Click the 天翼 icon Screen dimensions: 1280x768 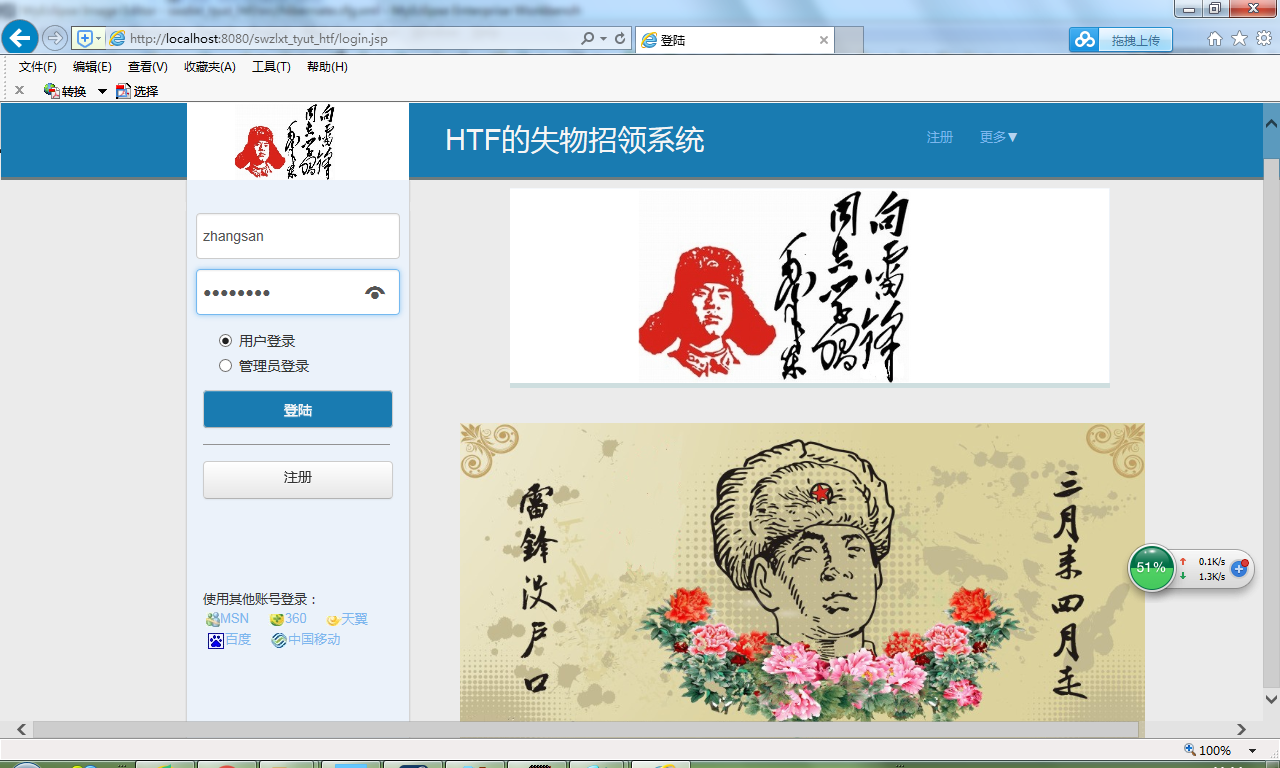point(333,621)
